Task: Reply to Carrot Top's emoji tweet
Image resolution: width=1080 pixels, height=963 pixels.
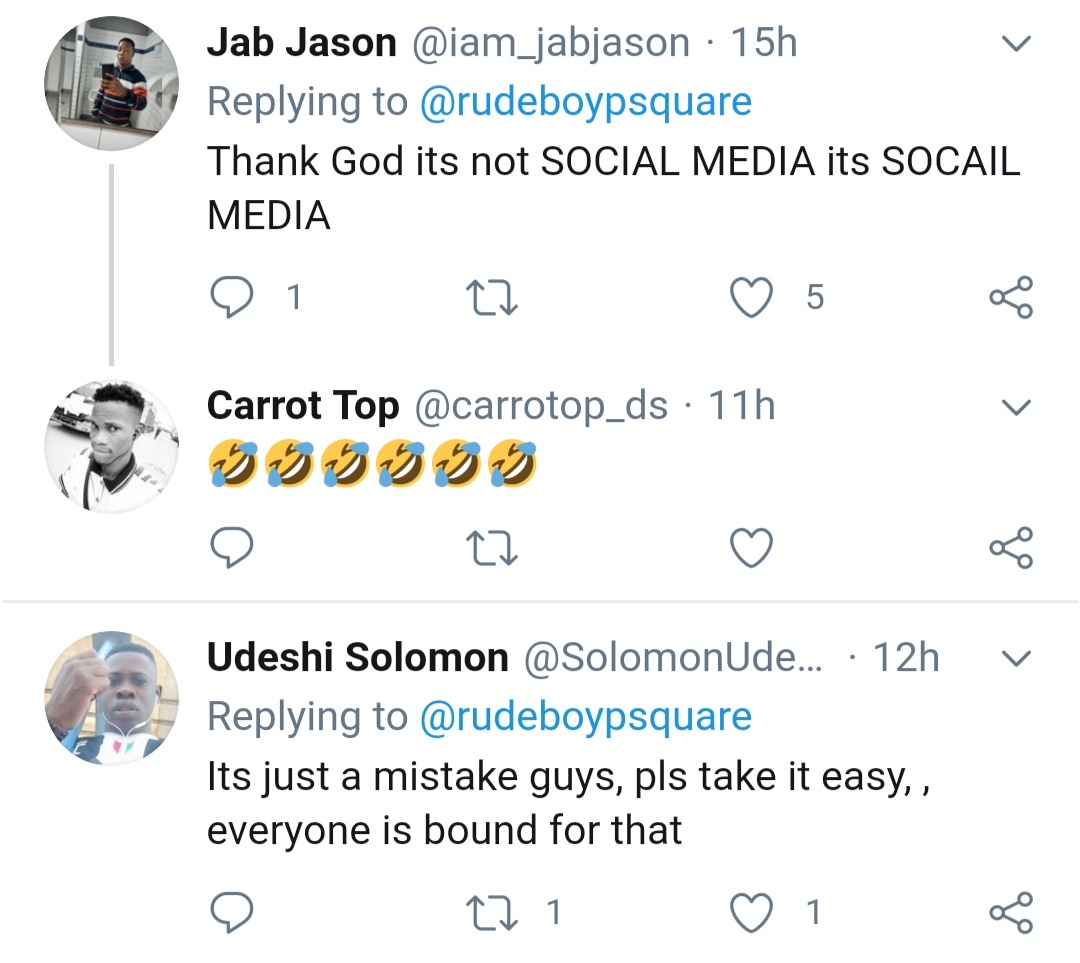Action: pyautogui.click(x=233, y=547)
